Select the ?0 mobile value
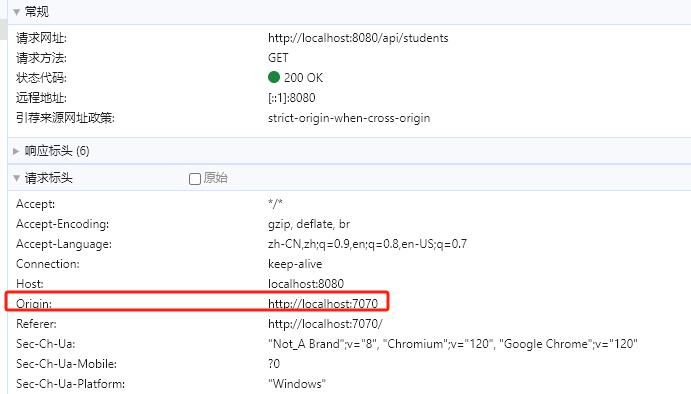The width and height of the screenshot is (691, 394). (274, 364)
